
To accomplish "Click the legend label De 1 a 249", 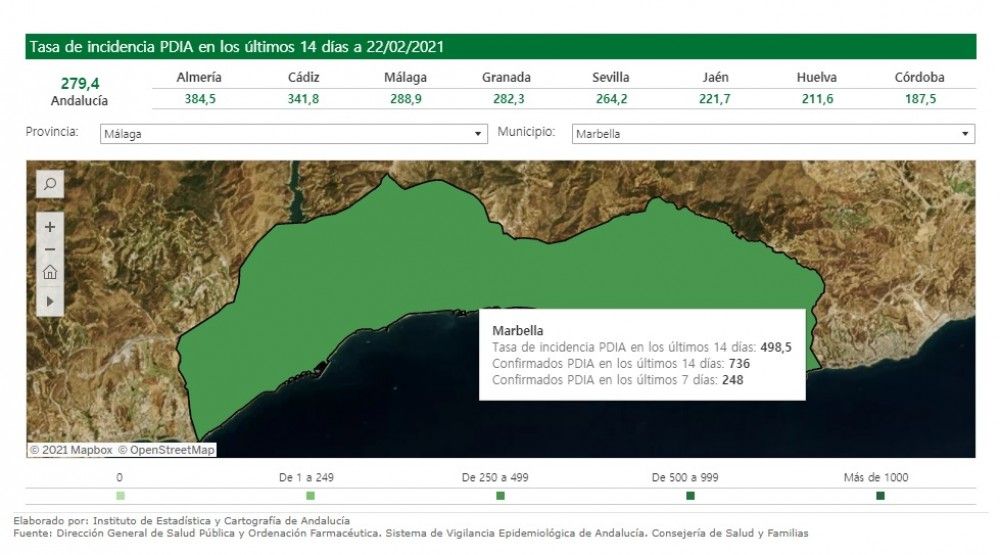I will coord(306,477).
